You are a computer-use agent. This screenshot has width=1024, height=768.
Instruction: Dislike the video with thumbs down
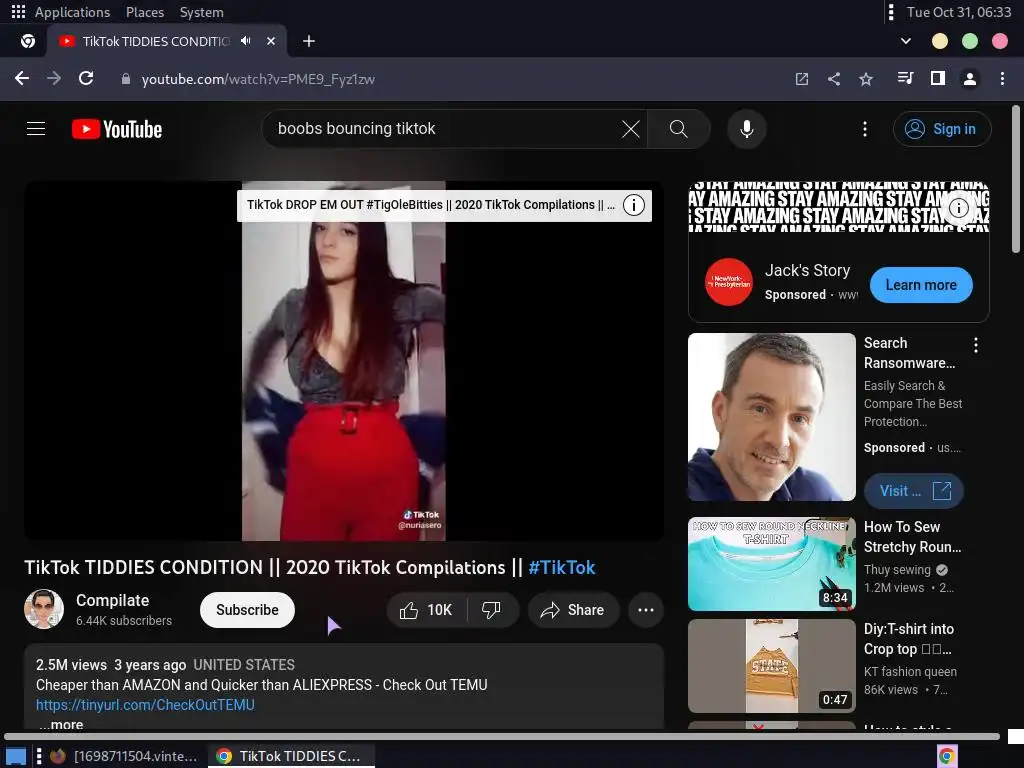point(492,610)
